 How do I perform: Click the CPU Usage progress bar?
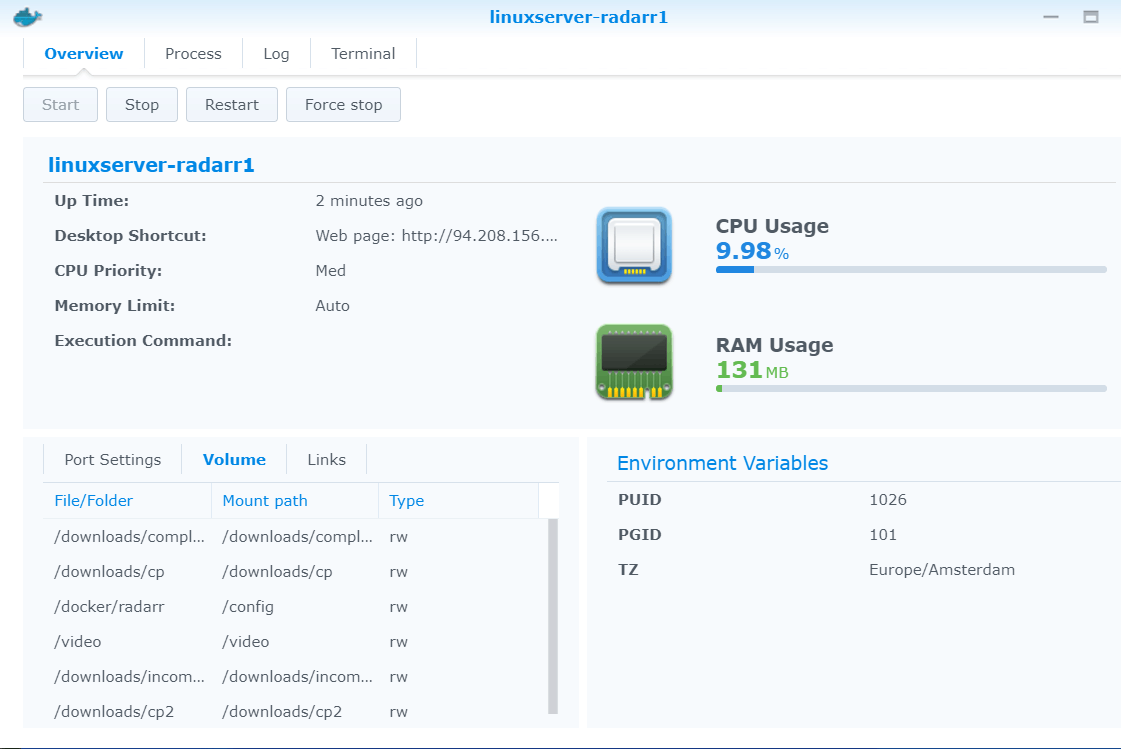pyautogui.click(x=911, y=270)
